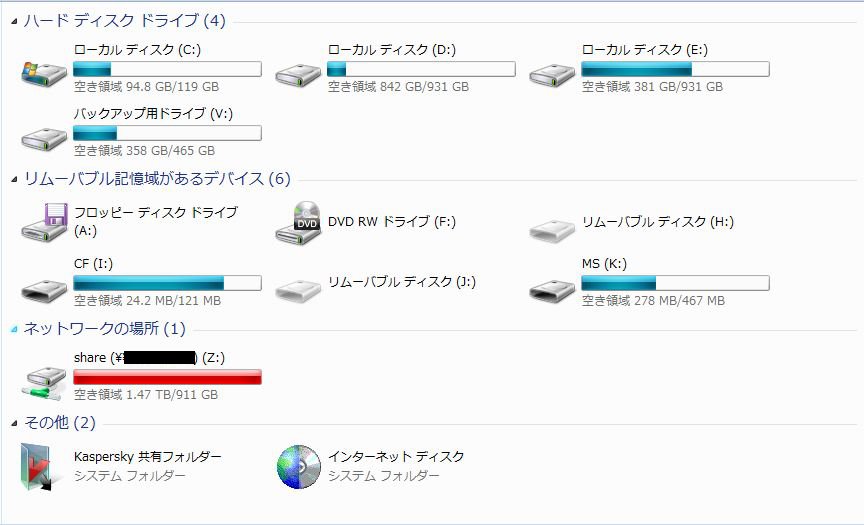This screenshot has height=525, width=864.
Task: Collapse the hard disk drives group arrow
Action: [14, 21]
